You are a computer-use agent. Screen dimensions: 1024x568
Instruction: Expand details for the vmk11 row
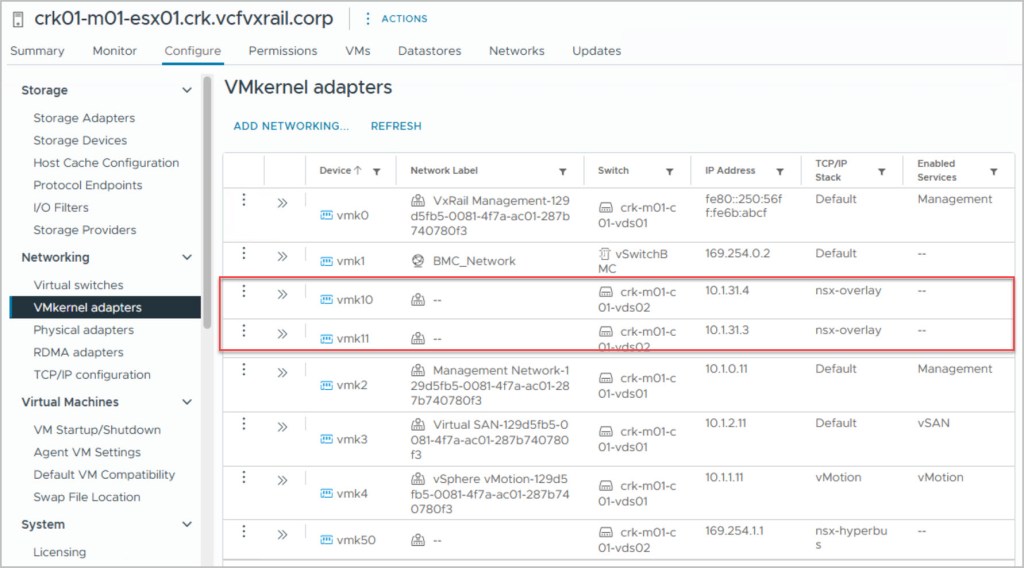point(282,334)
